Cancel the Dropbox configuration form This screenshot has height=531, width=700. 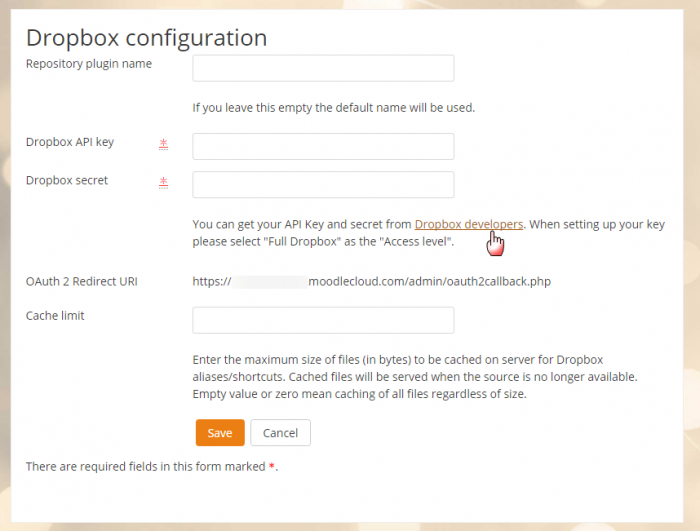(280, 433)
